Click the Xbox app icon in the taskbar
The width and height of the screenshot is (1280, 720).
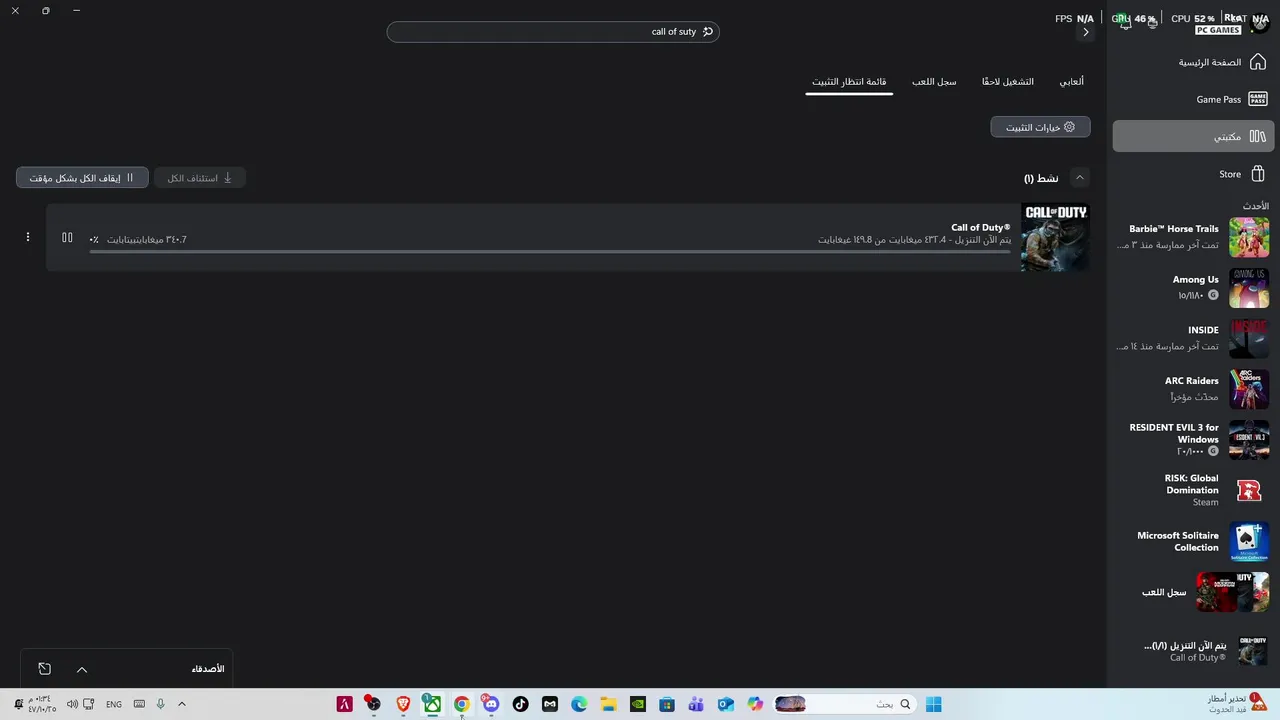(432, 704)
